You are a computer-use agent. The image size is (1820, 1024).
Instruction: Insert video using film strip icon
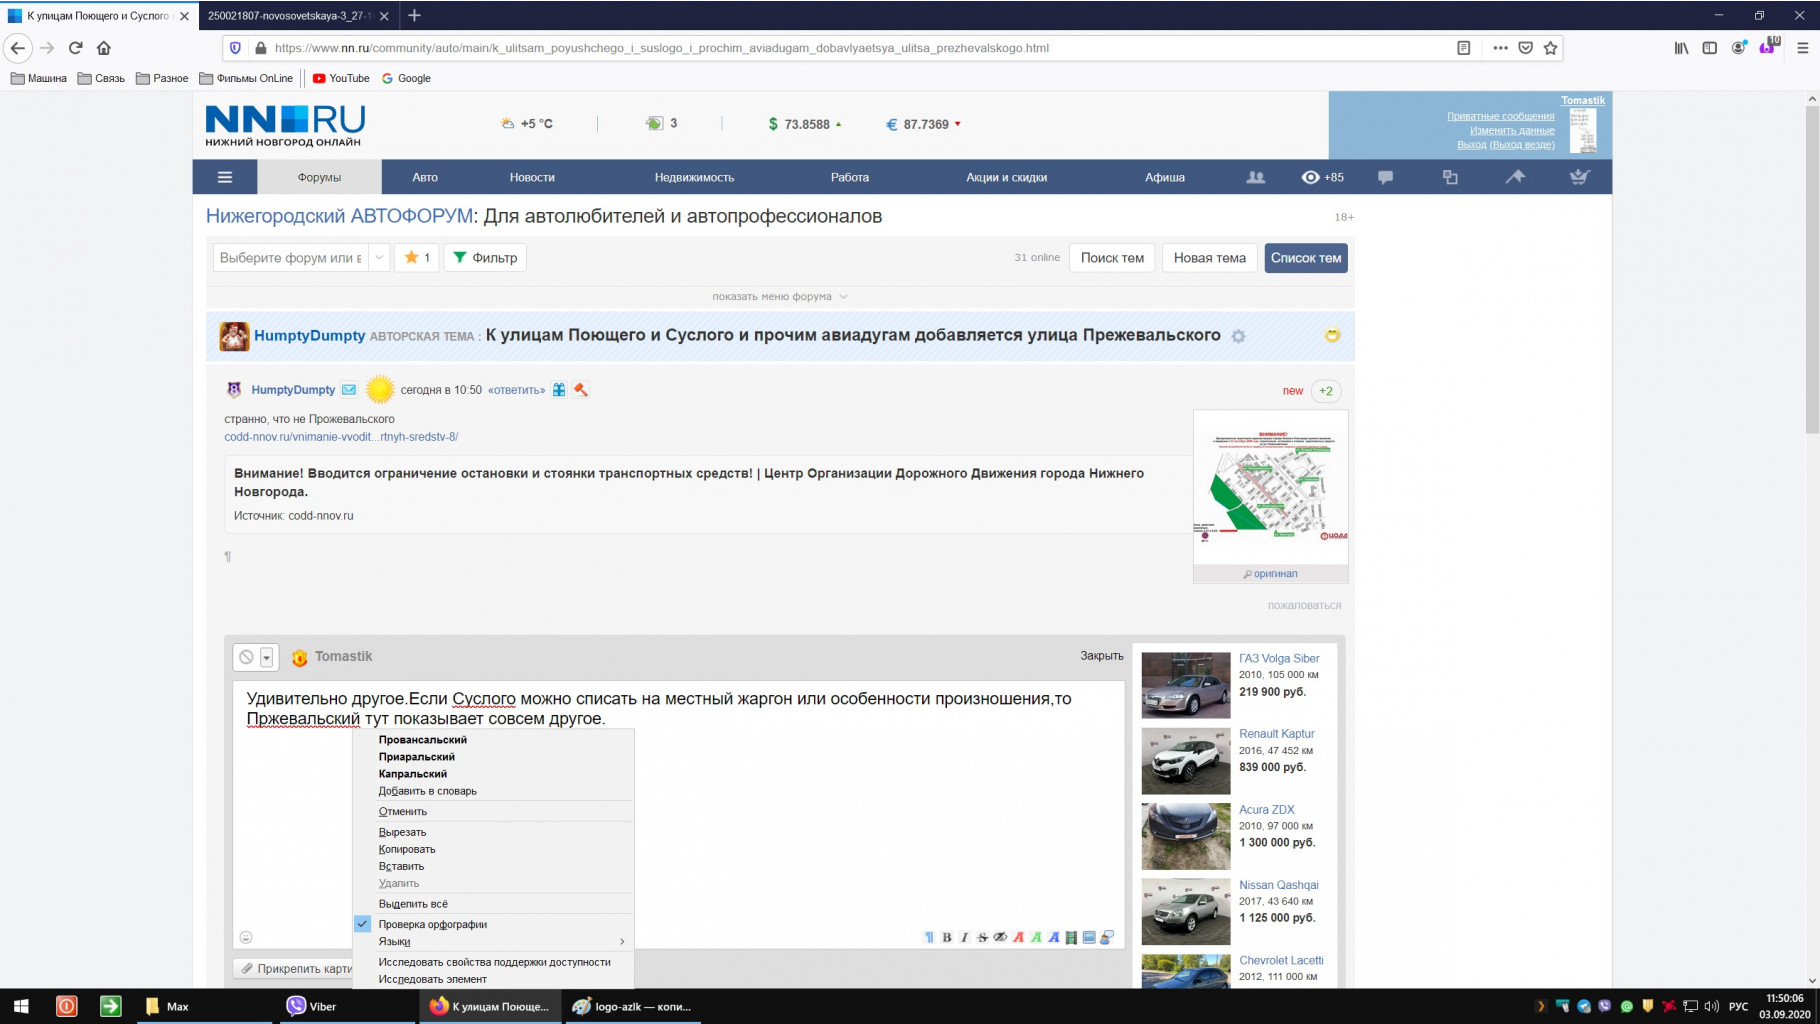[x=1071, y=937]
